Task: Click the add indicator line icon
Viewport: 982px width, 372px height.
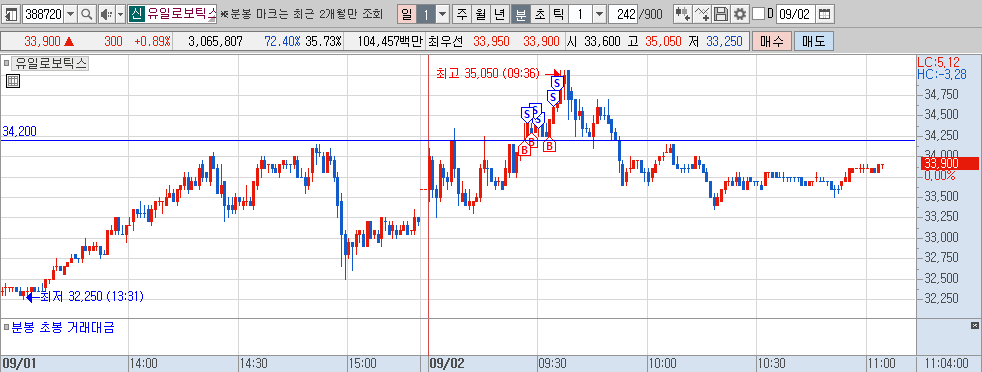Action: [703, 13]
